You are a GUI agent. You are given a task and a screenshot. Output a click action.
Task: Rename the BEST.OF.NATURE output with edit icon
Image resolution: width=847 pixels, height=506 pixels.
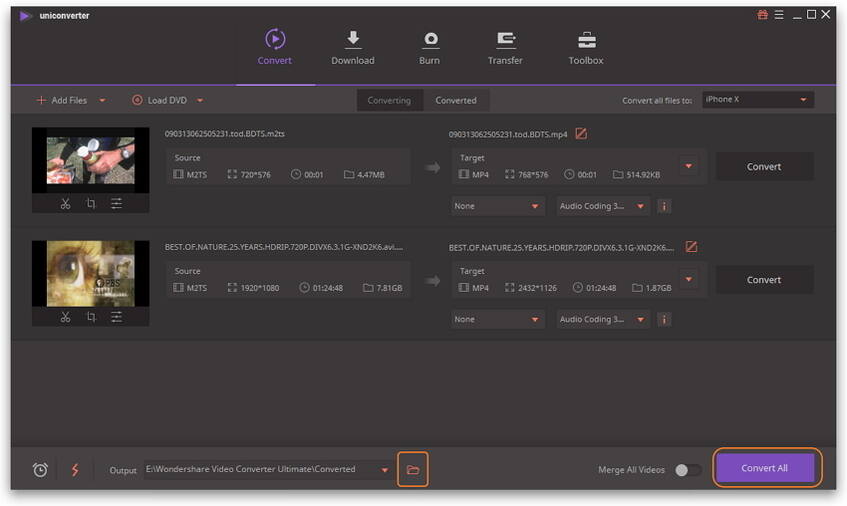pyautogui.click(x=691, y=247)
